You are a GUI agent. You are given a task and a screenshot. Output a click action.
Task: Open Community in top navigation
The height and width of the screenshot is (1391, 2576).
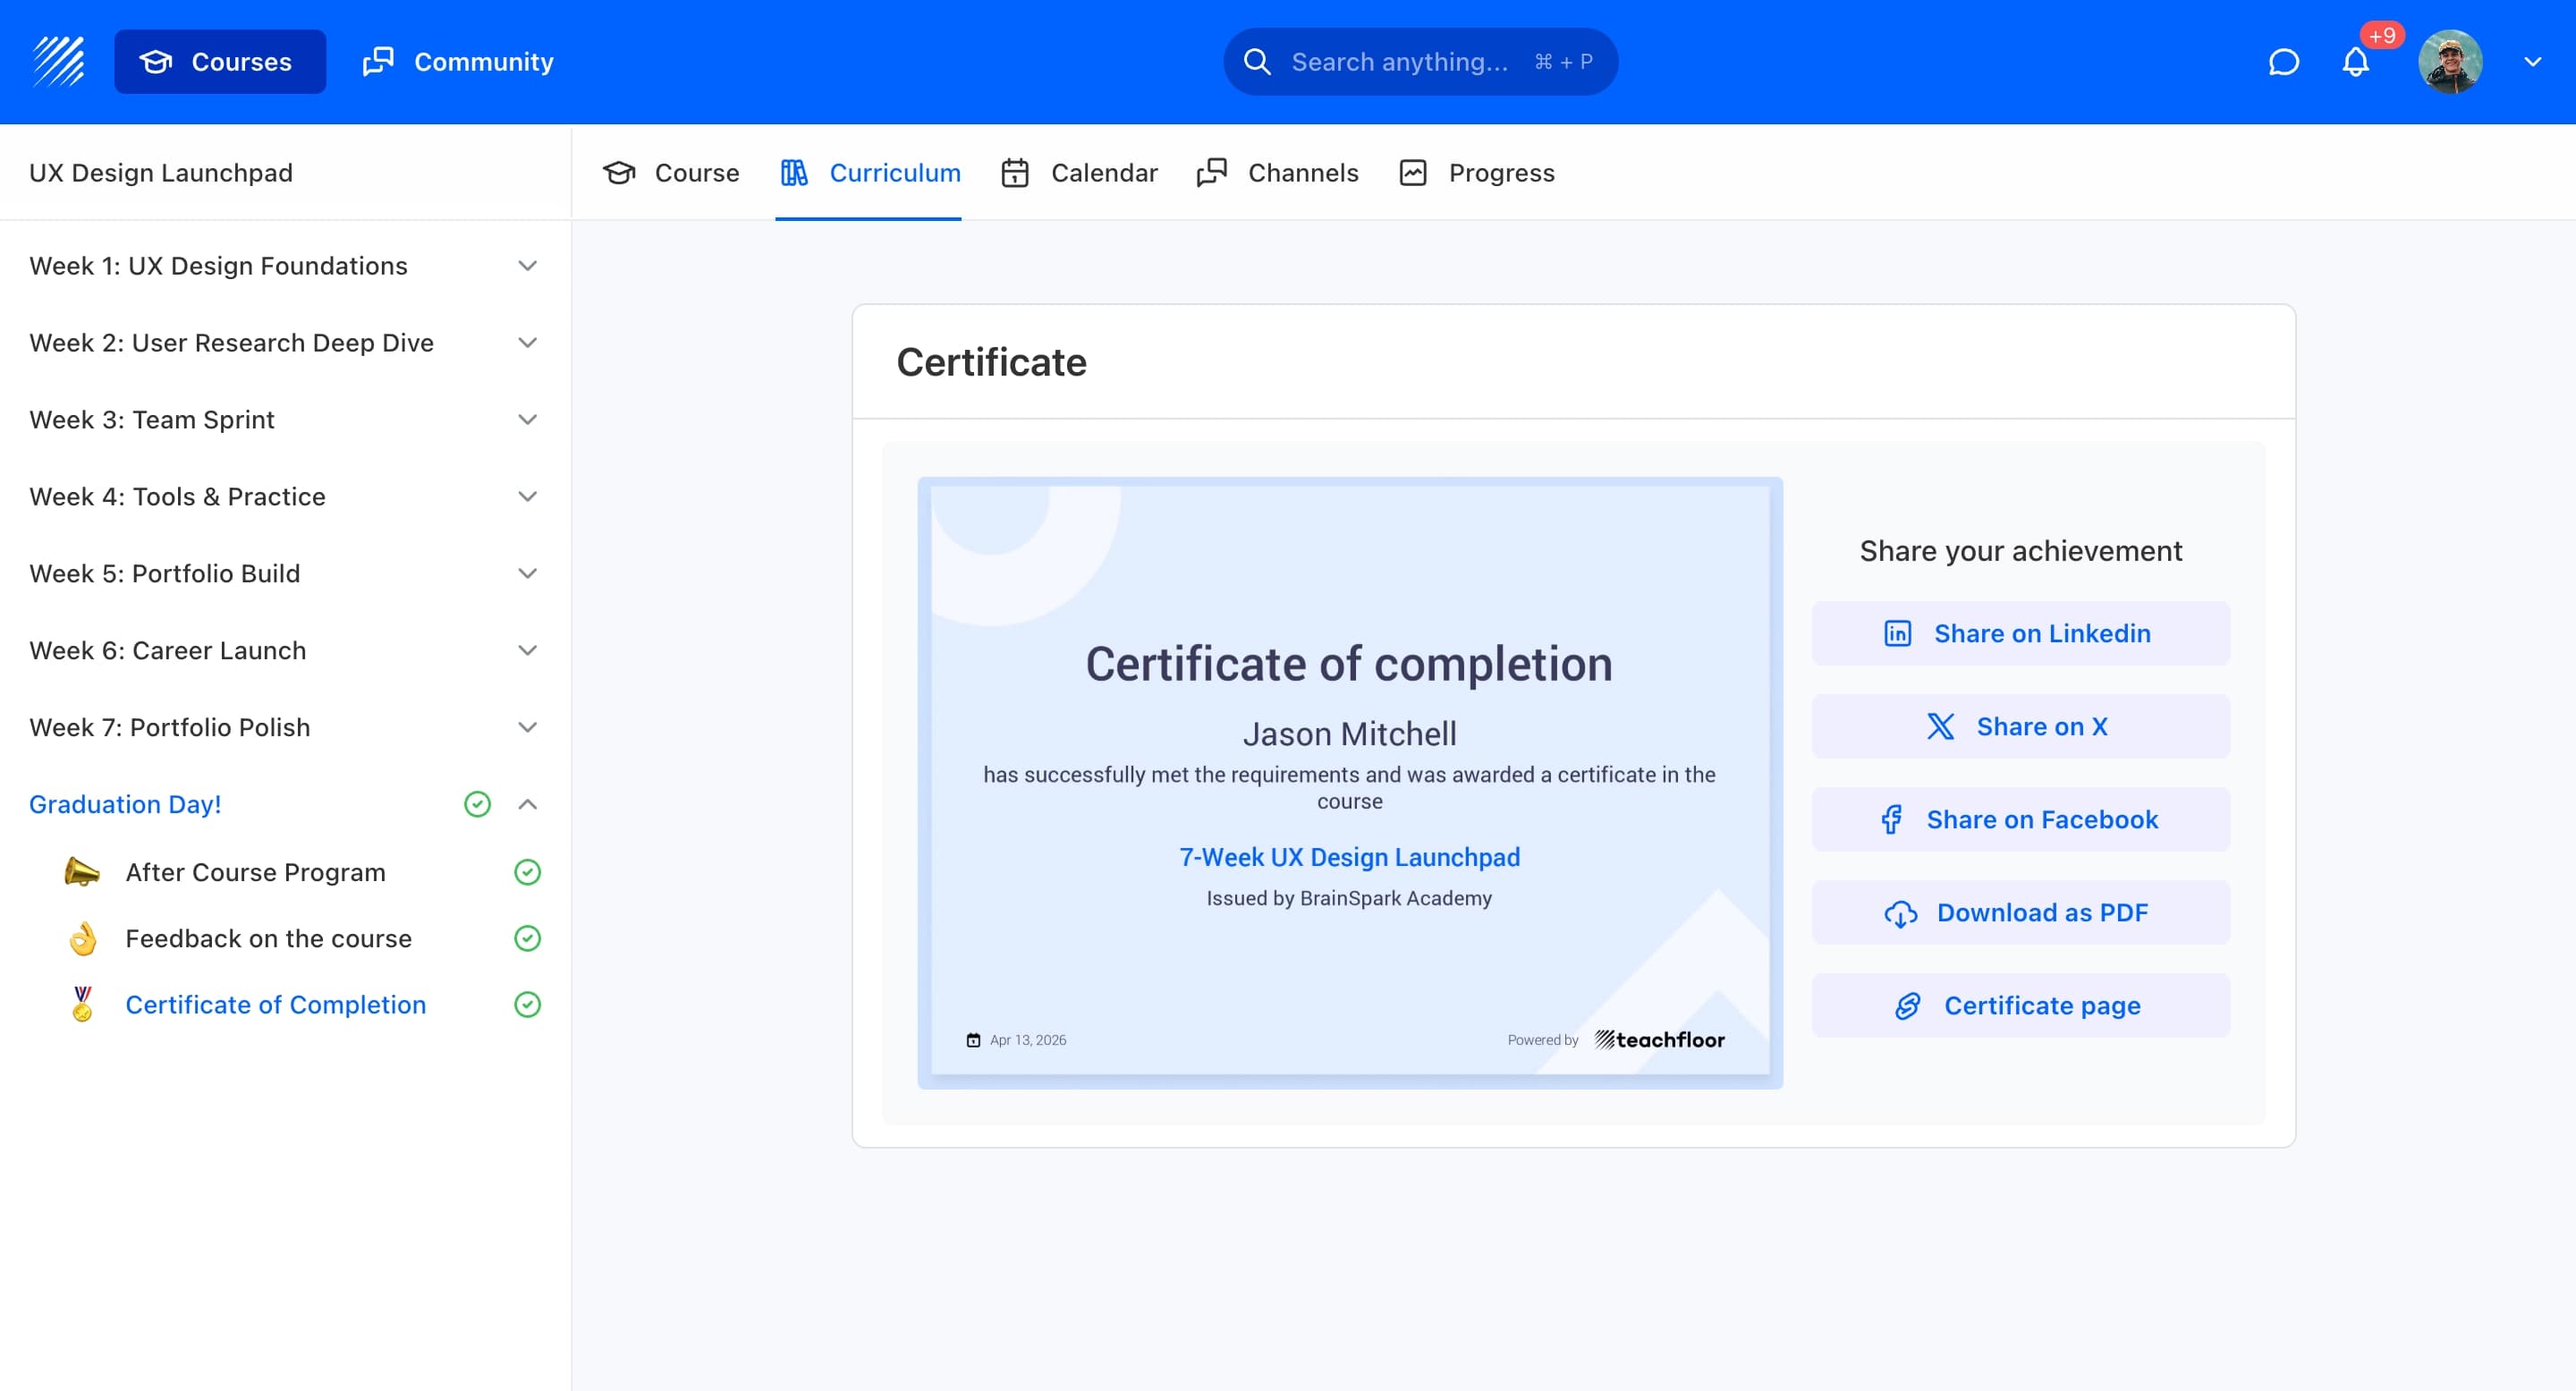pos(458,62)
